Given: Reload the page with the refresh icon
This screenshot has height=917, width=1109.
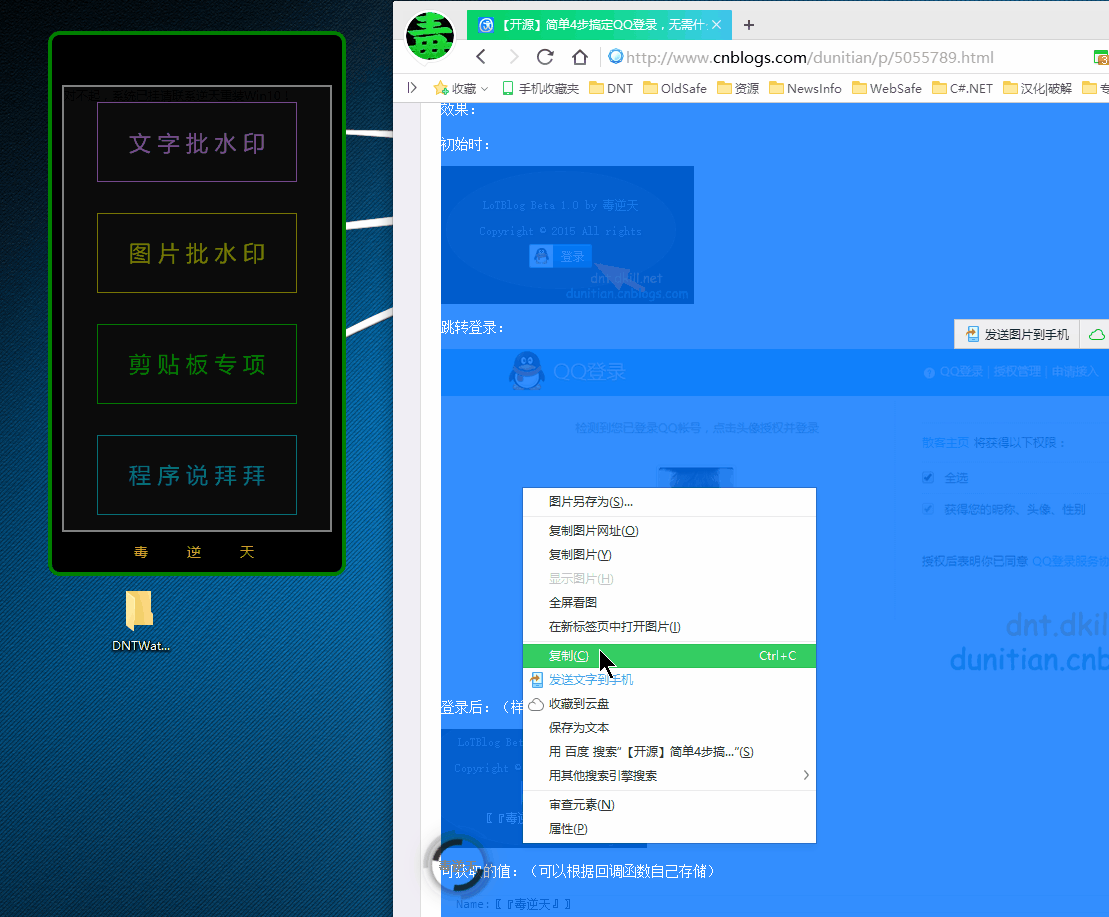Looking at the screenshot, I should coord(545,57).
